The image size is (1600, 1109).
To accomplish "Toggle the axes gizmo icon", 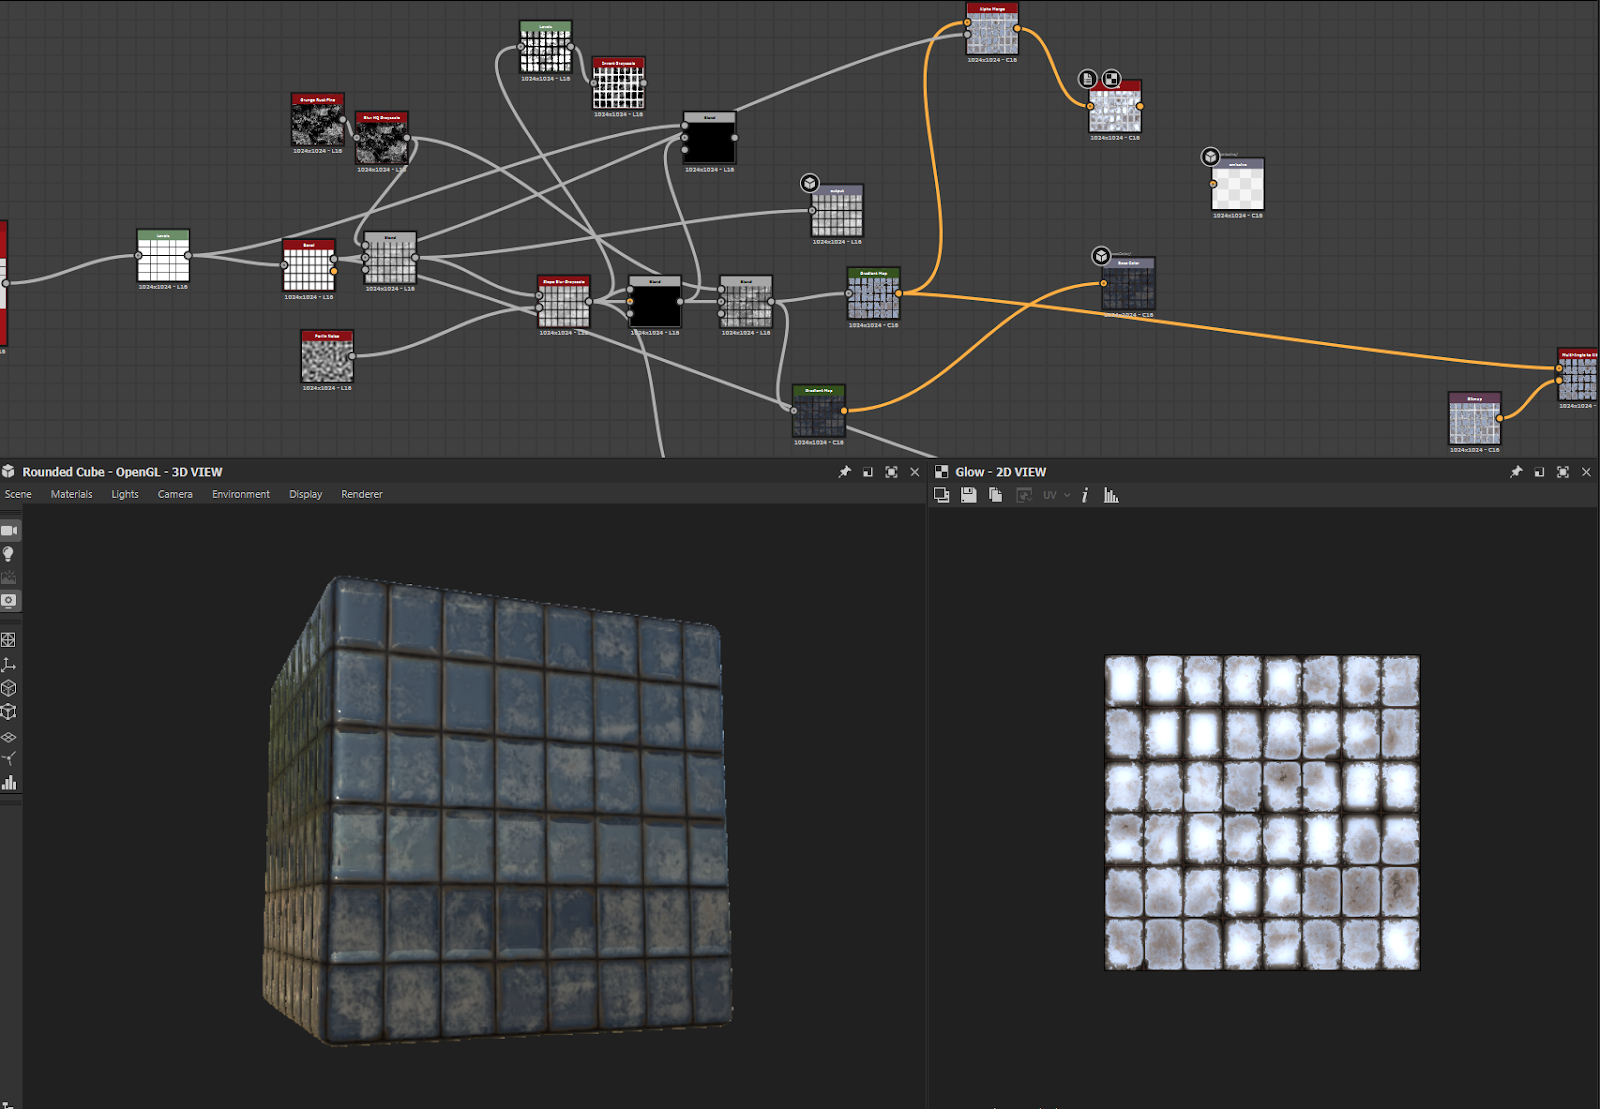I will tap(8, 664).
